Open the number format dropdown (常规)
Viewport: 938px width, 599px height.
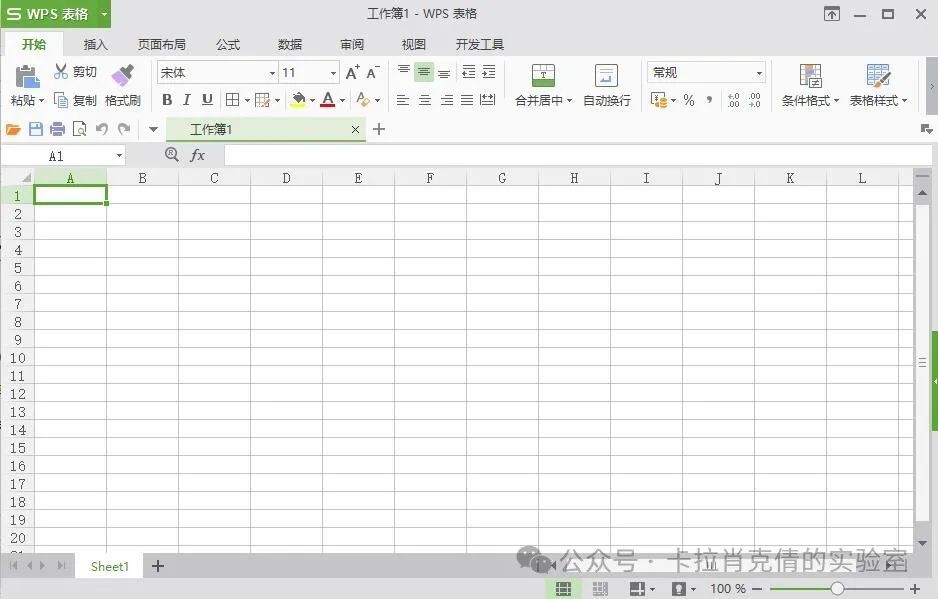tap(759, 73)
